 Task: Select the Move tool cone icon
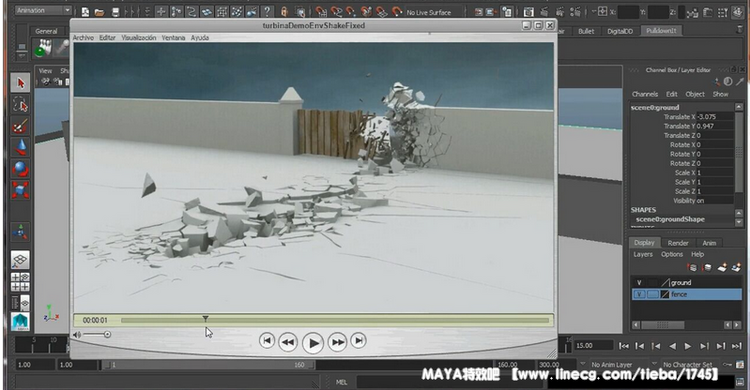pyautogui.click(x=20, y=147)
